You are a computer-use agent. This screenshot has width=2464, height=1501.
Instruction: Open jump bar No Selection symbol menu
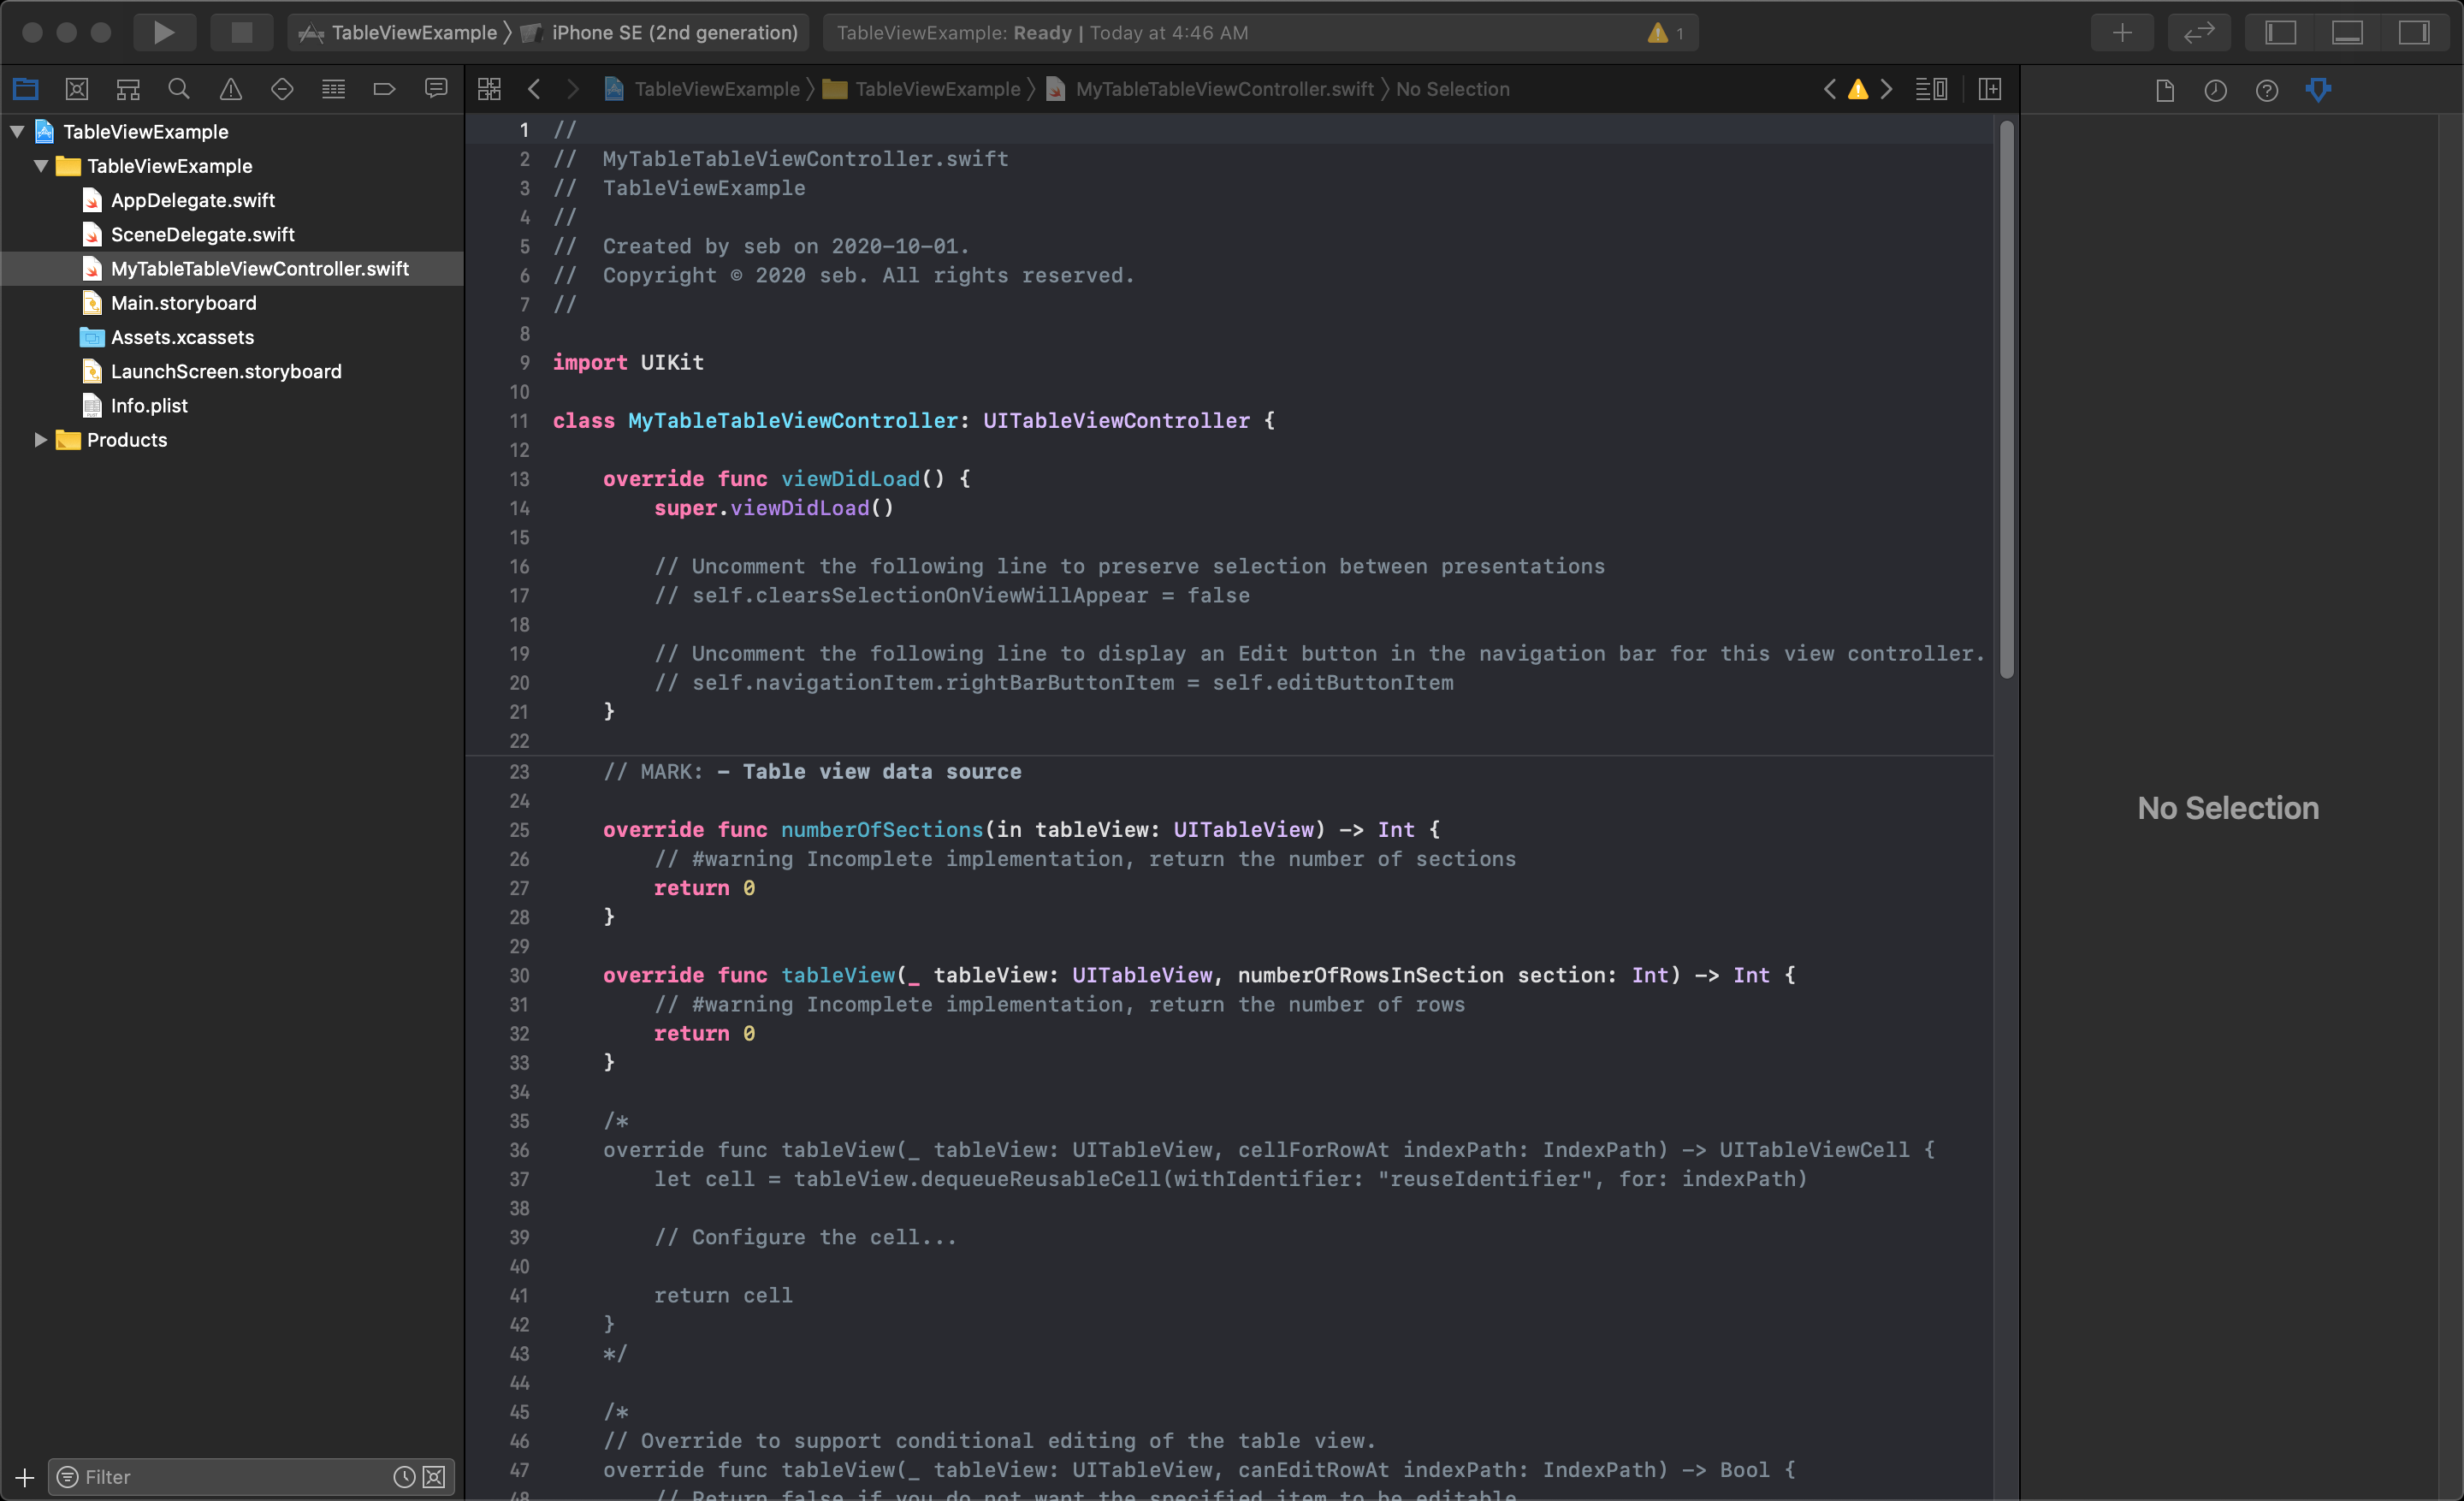click(1452, 89)
